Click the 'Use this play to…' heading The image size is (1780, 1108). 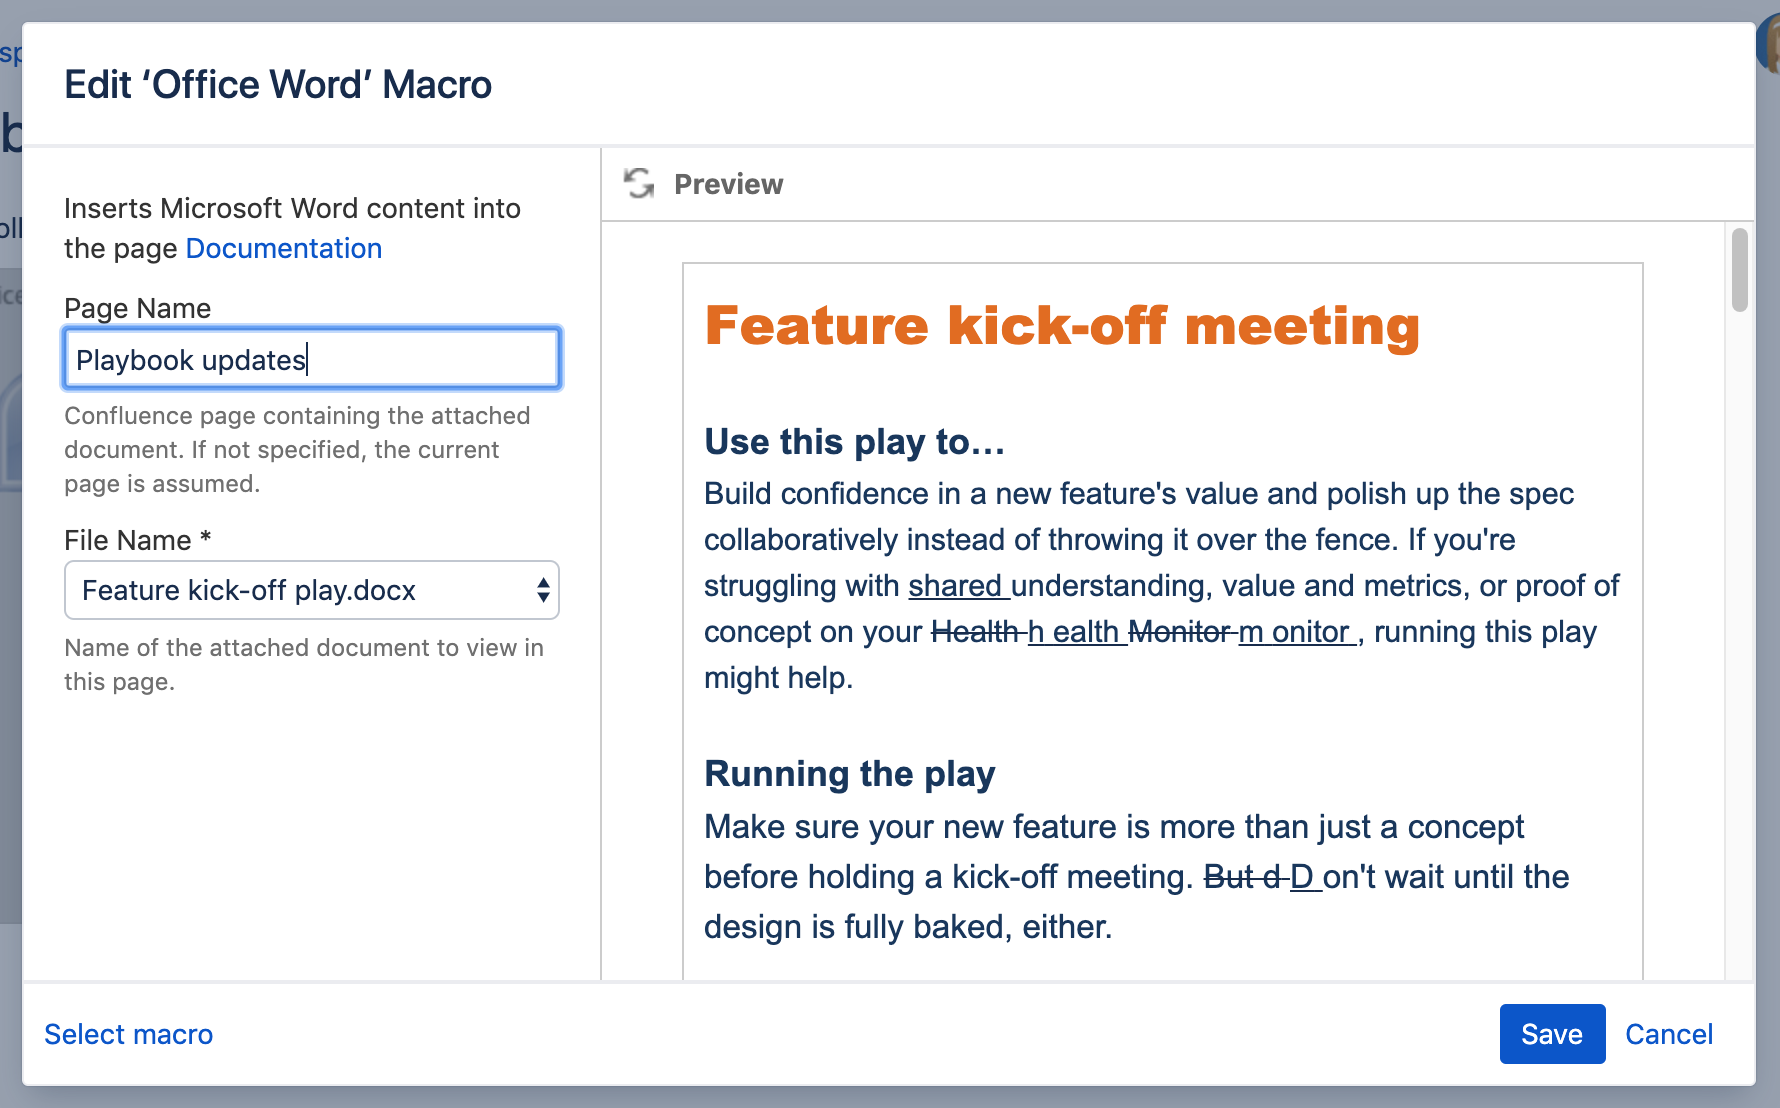coord(854,441)
